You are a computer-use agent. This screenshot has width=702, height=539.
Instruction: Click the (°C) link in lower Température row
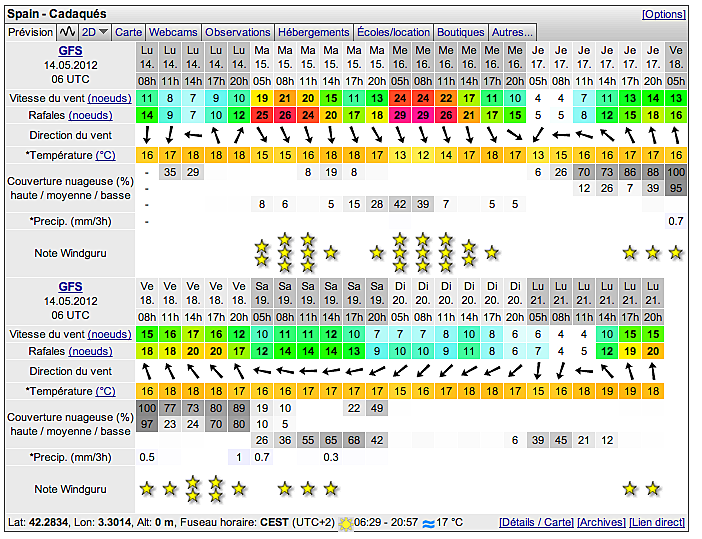pyautogui.click(x=106, y=391)
